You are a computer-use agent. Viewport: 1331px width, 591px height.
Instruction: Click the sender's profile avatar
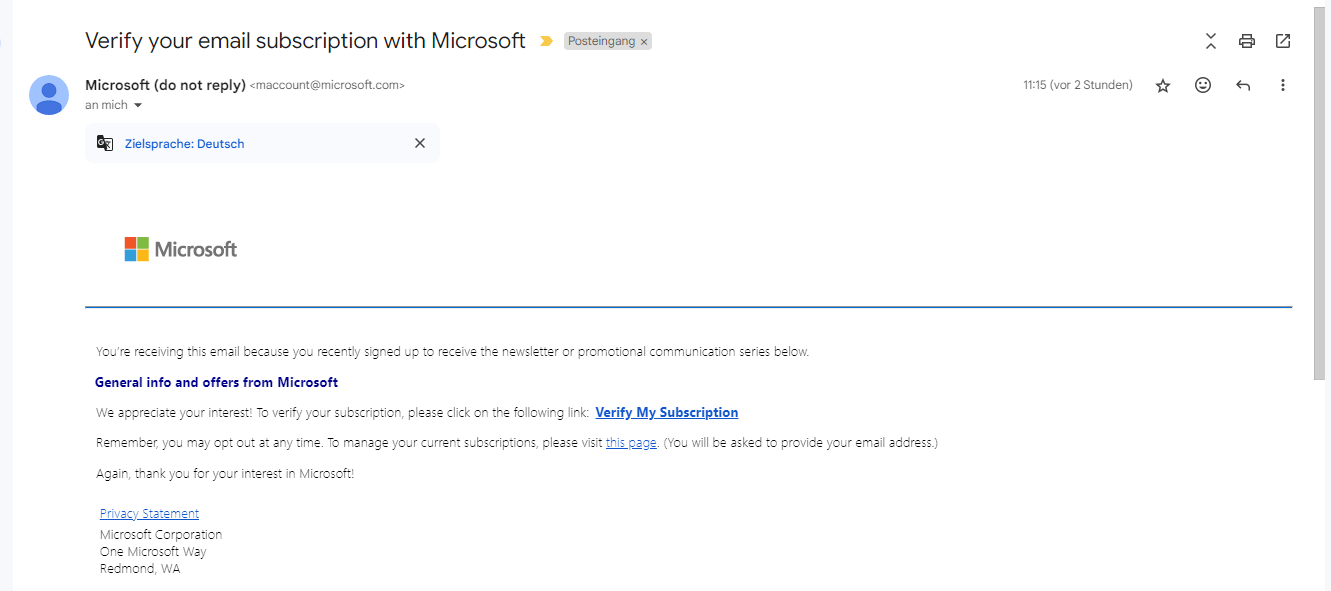click(49, 95)
